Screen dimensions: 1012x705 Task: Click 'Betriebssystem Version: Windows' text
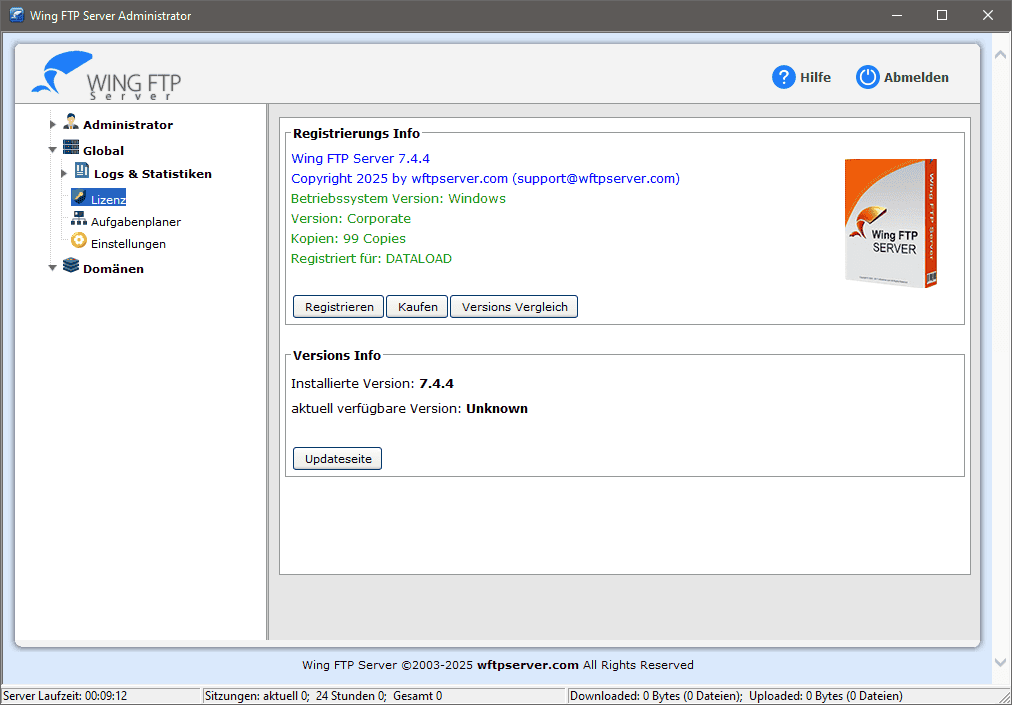(398, 198)
